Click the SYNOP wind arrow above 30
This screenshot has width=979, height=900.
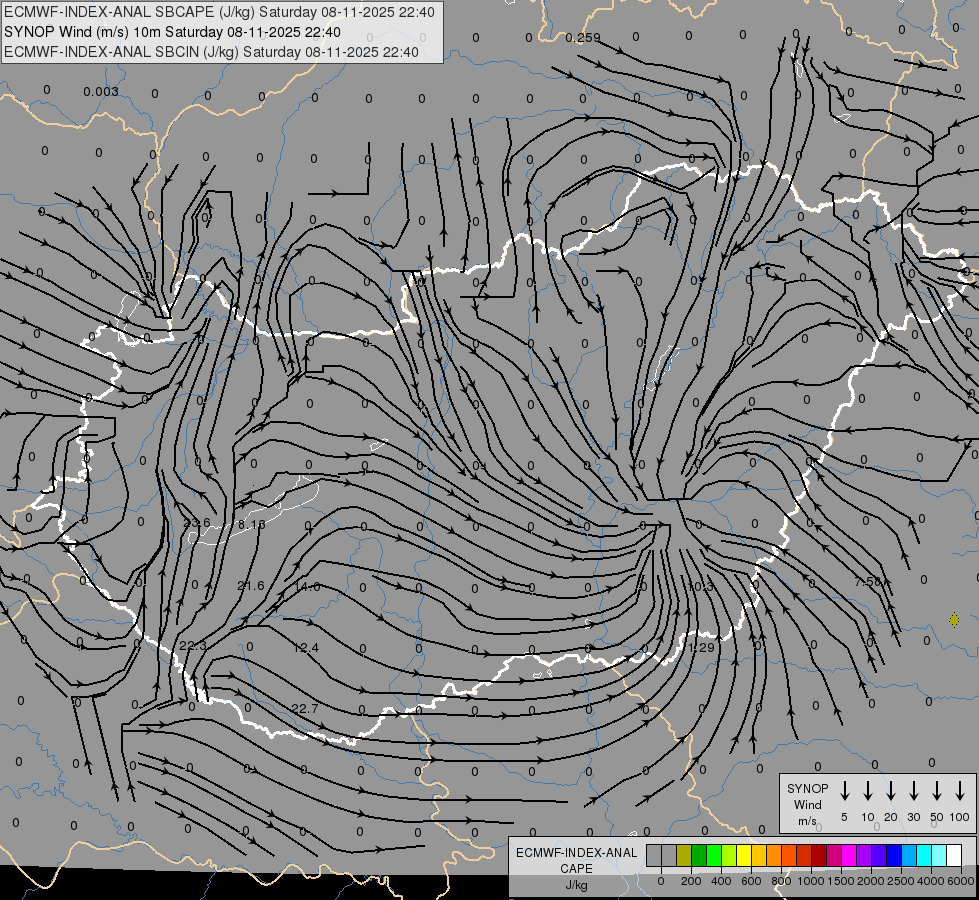point(914,791)
